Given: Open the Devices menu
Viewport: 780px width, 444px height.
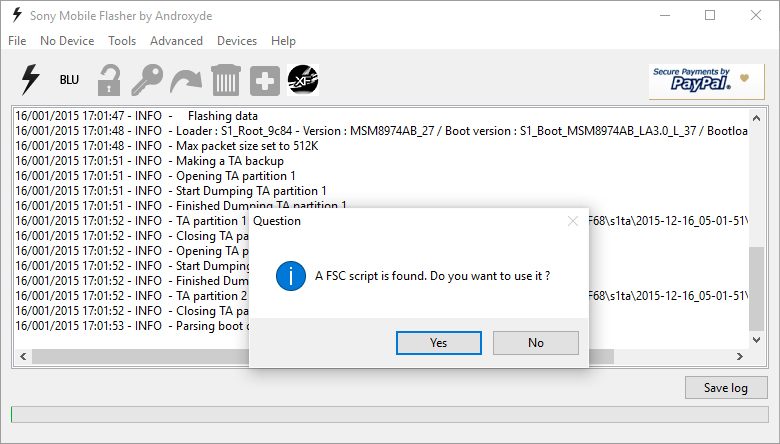Looking at the screenshot, I should tap(237, 41).
